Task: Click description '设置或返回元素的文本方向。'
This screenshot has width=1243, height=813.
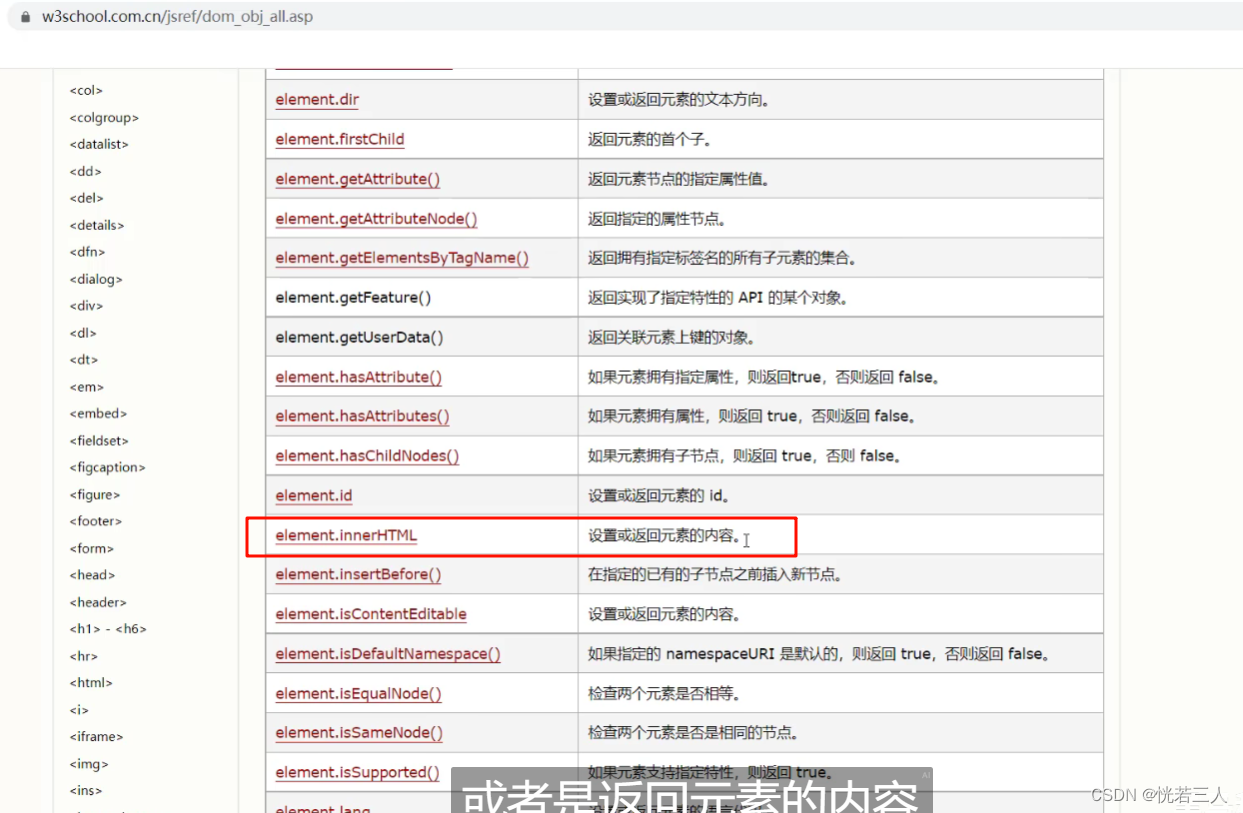Action: 679,100
